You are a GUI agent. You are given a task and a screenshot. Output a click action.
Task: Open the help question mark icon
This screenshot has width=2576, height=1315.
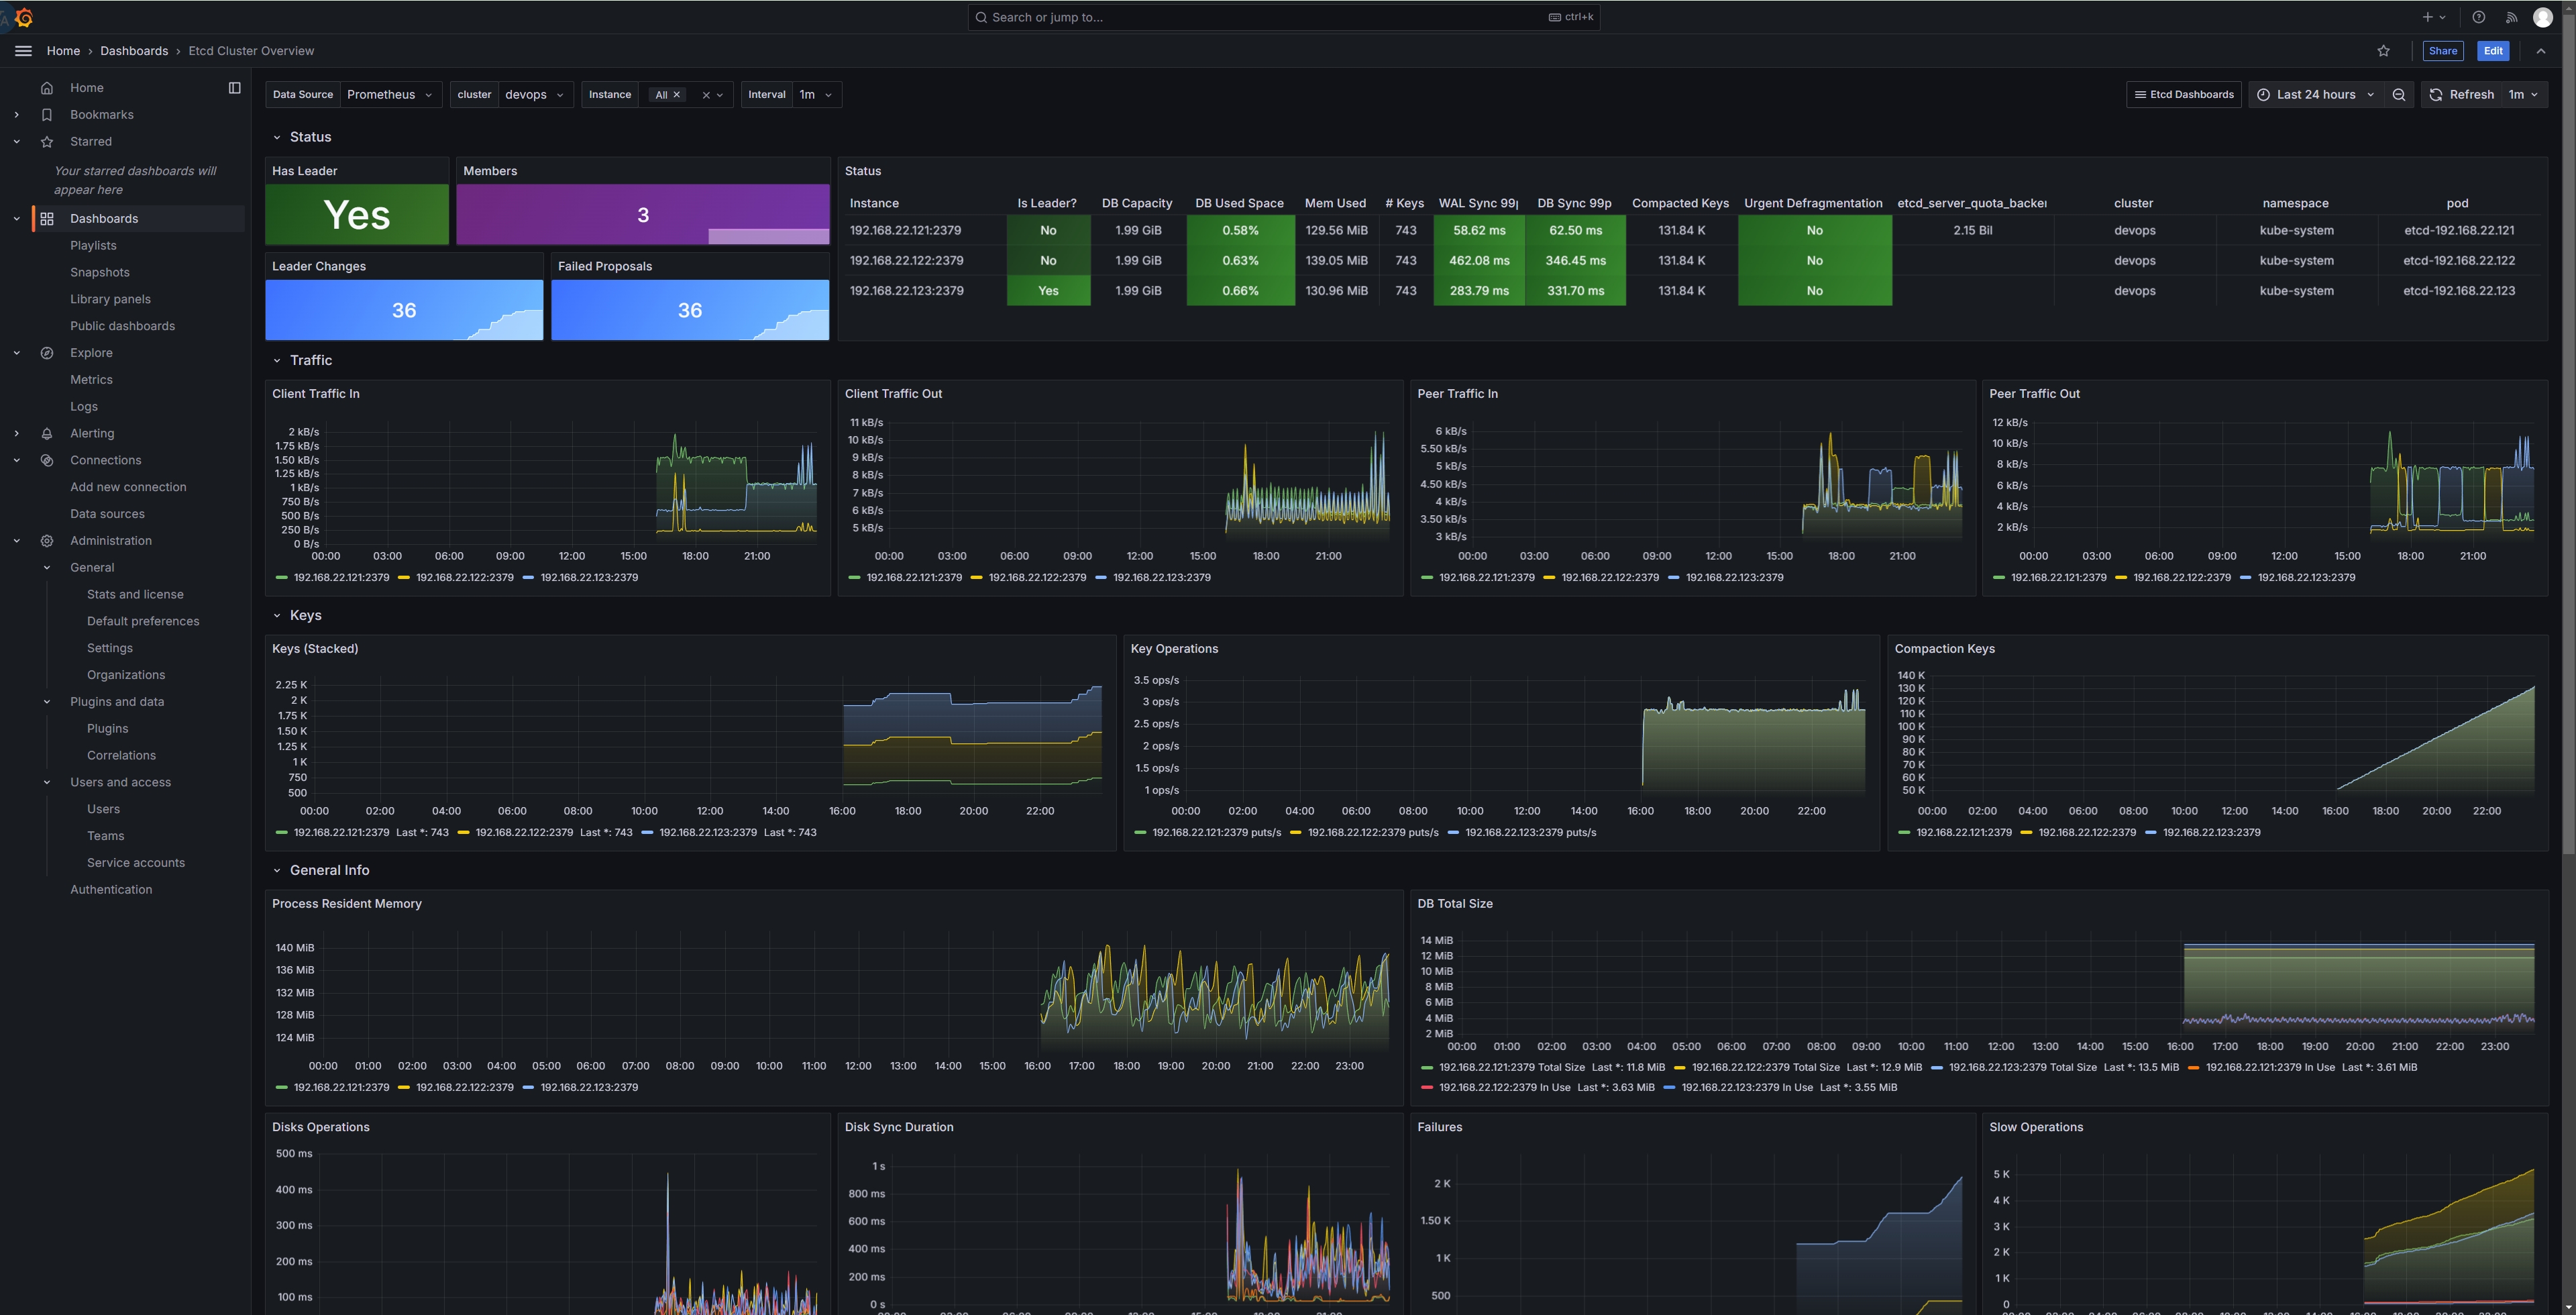coord(2478,17)
